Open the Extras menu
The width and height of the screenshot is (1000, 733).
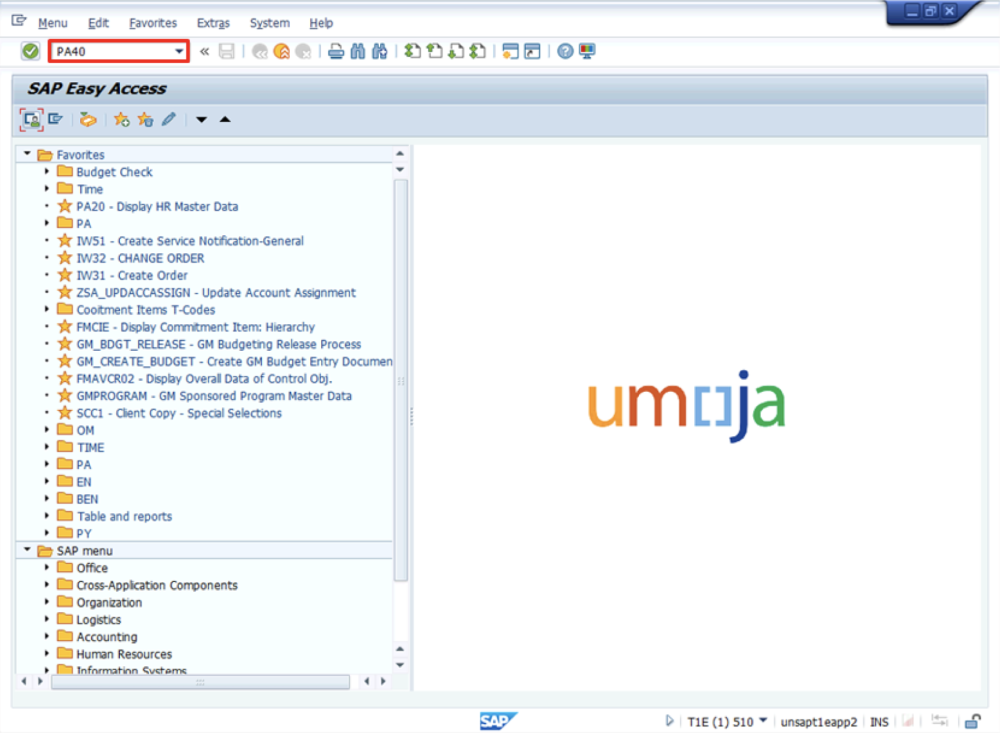pyautogui.click(x=213, y=23)
